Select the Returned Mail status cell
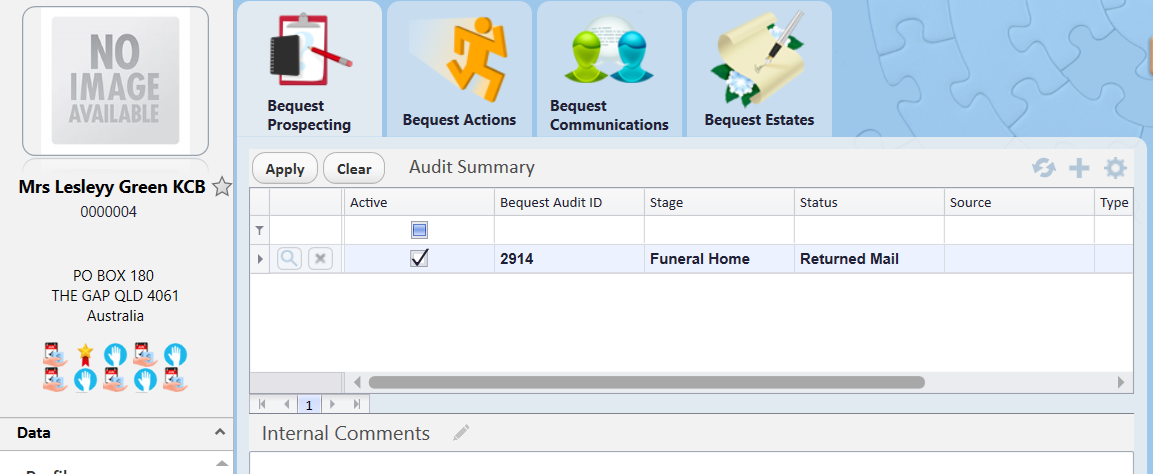 869,259
